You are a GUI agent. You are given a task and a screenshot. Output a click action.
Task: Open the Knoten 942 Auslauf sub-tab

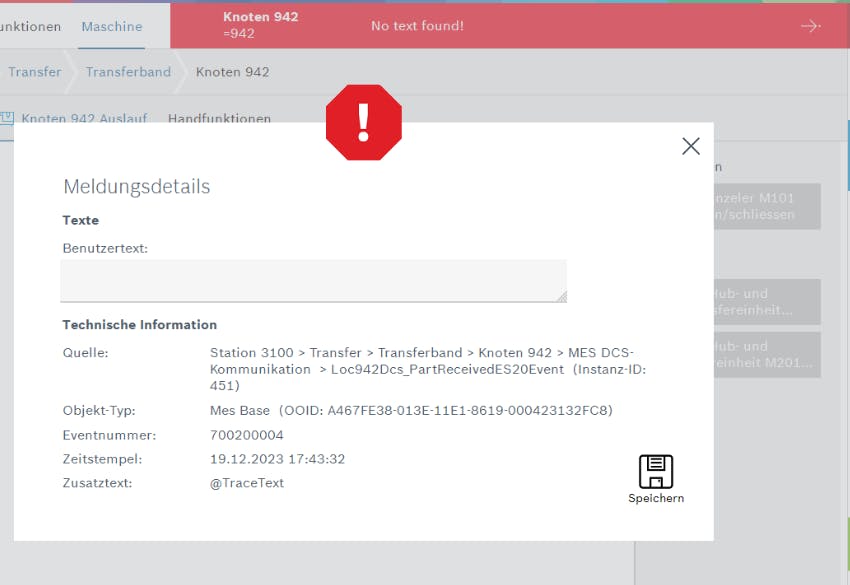pos(84,118)
